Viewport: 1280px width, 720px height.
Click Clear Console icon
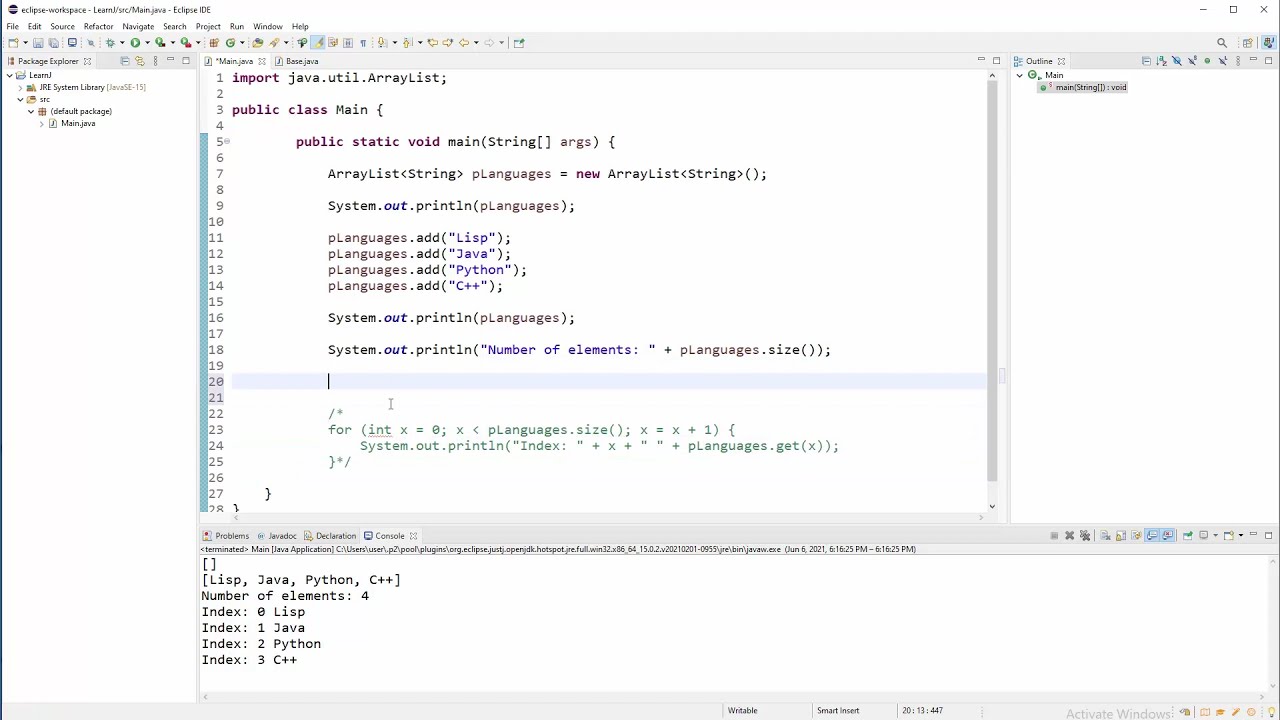(1105, 536)
